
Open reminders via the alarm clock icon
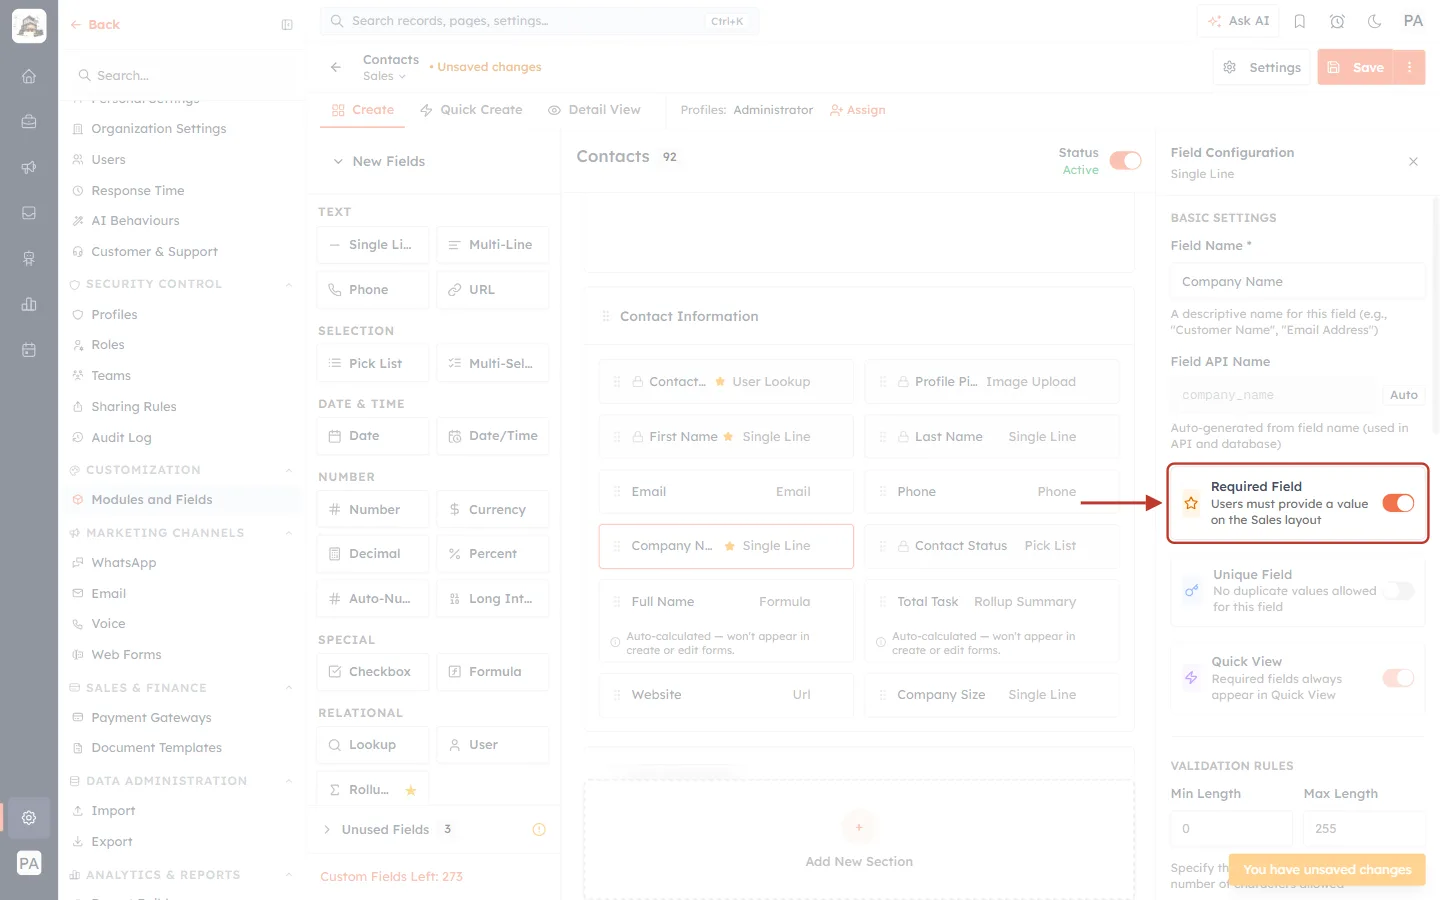(1337, 21)
